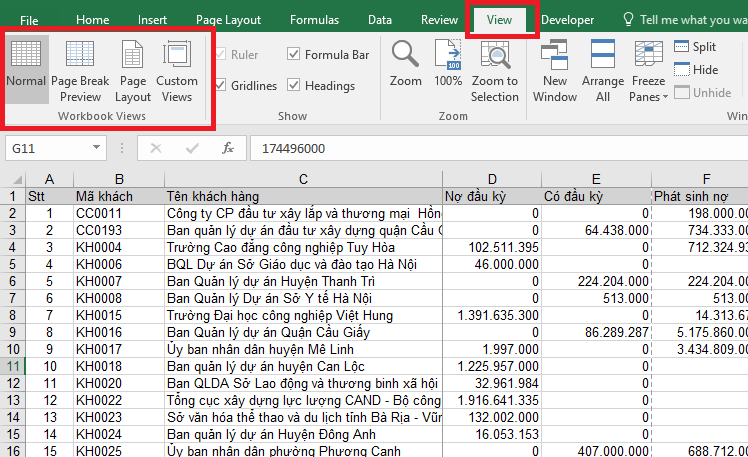Toggle the Headings checkbox

point(293,86)
